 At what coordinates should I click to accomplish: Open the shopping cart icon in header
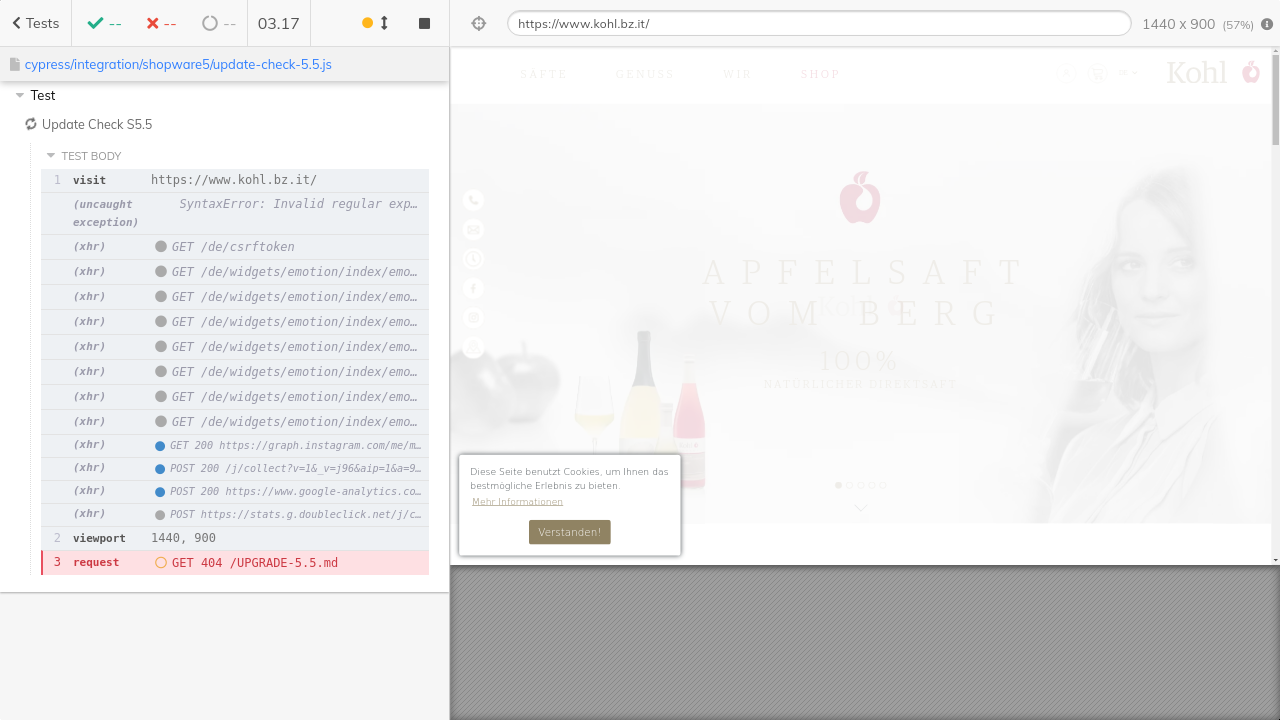pos(1098,73)
